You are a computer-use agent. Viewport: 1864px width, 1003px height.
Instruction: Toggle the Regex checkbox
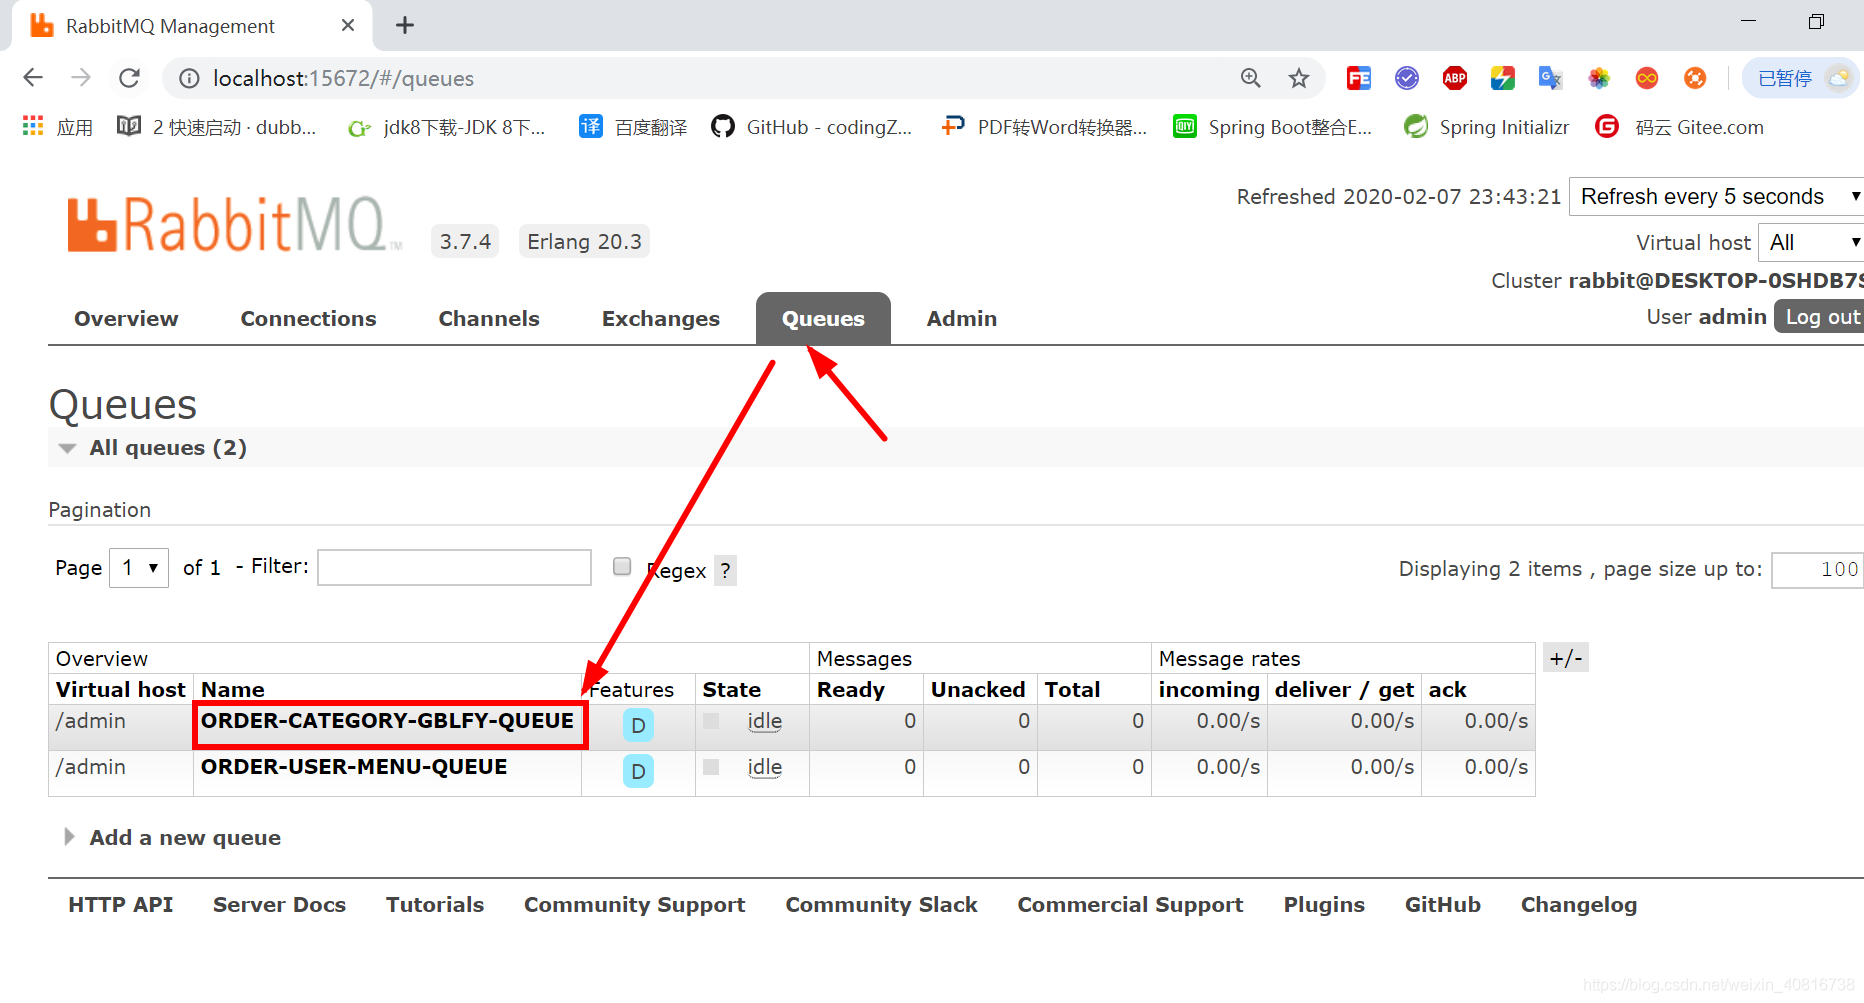[622, 566]
